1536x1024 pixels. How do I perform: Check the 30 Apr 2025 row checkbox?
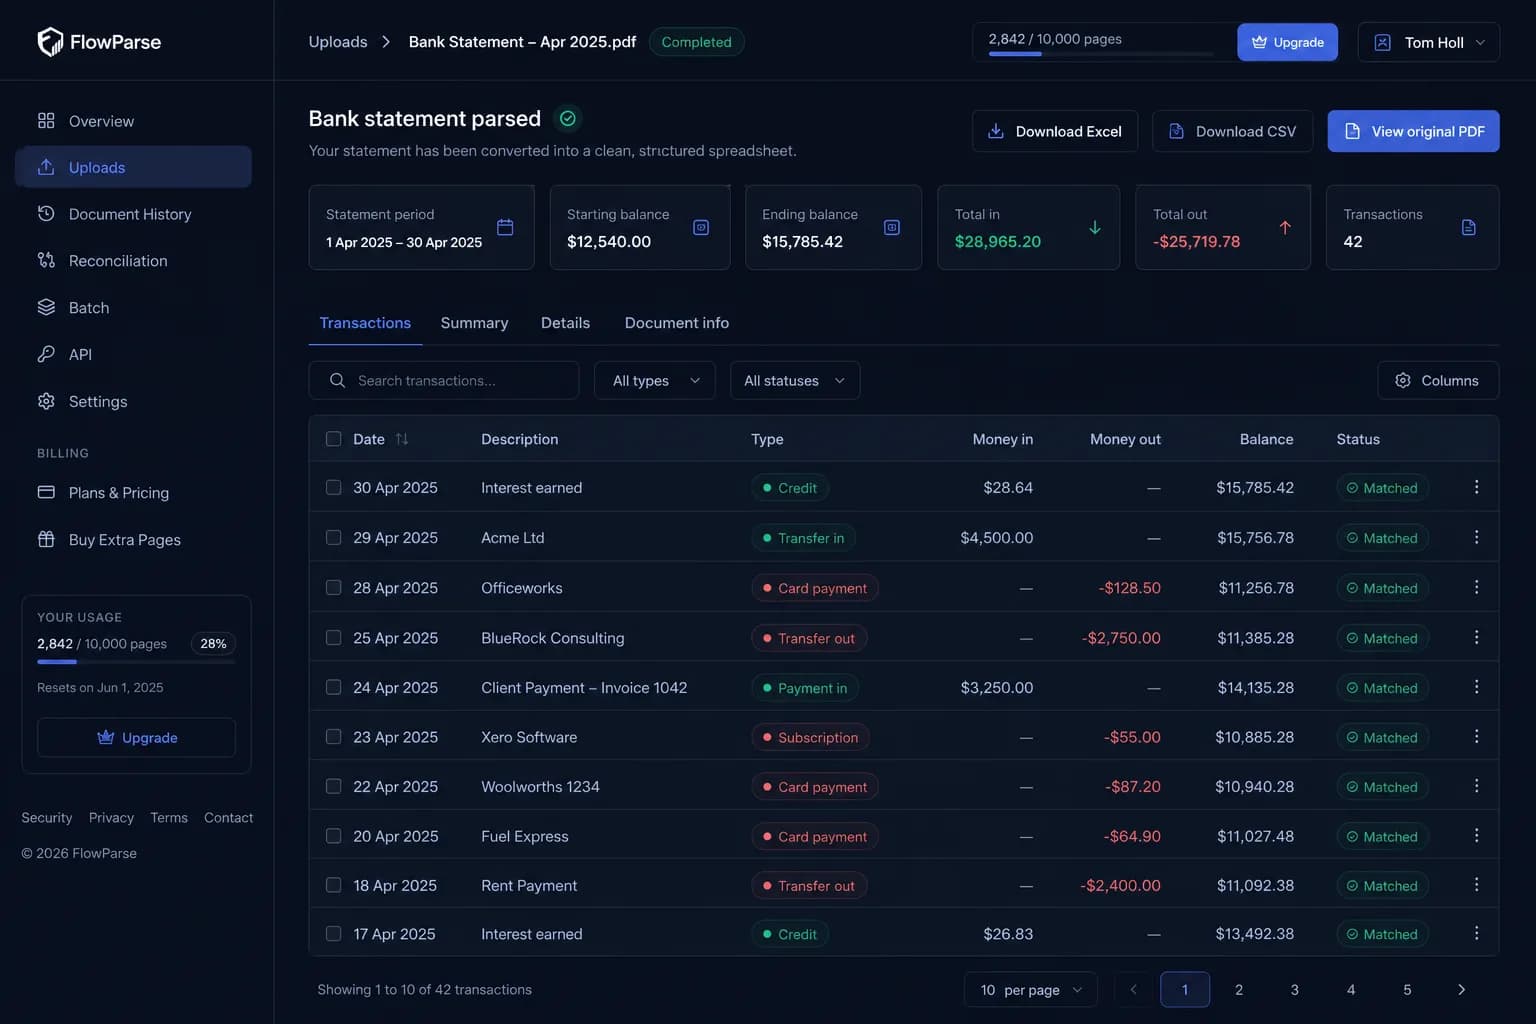pos(333,487)
